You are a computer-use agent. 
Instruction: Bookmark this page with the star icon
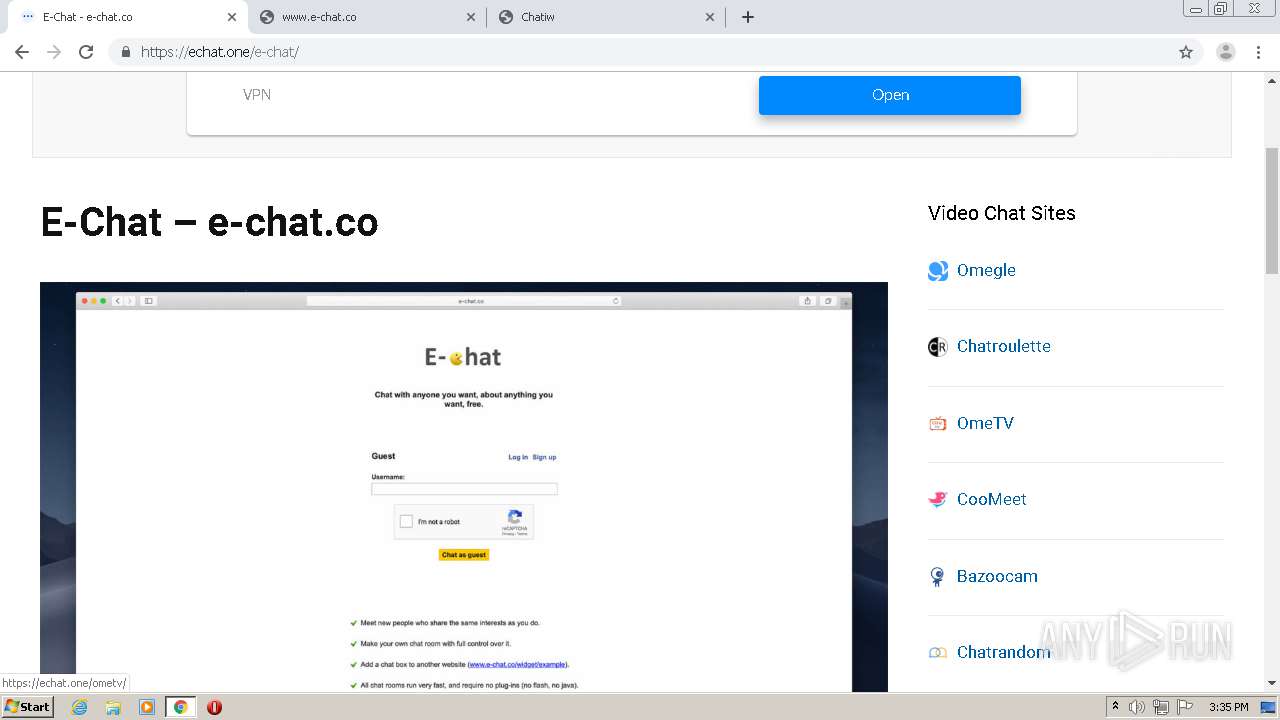pos(1186,52)
